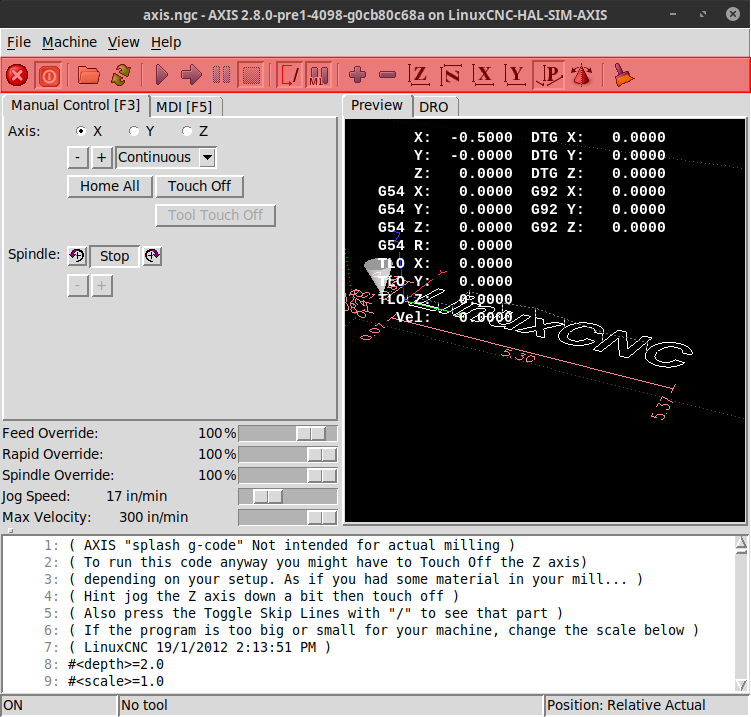The image size is (751, 717).
Task: Start spindle counterclockwise icon
Action: click(77, 256)
